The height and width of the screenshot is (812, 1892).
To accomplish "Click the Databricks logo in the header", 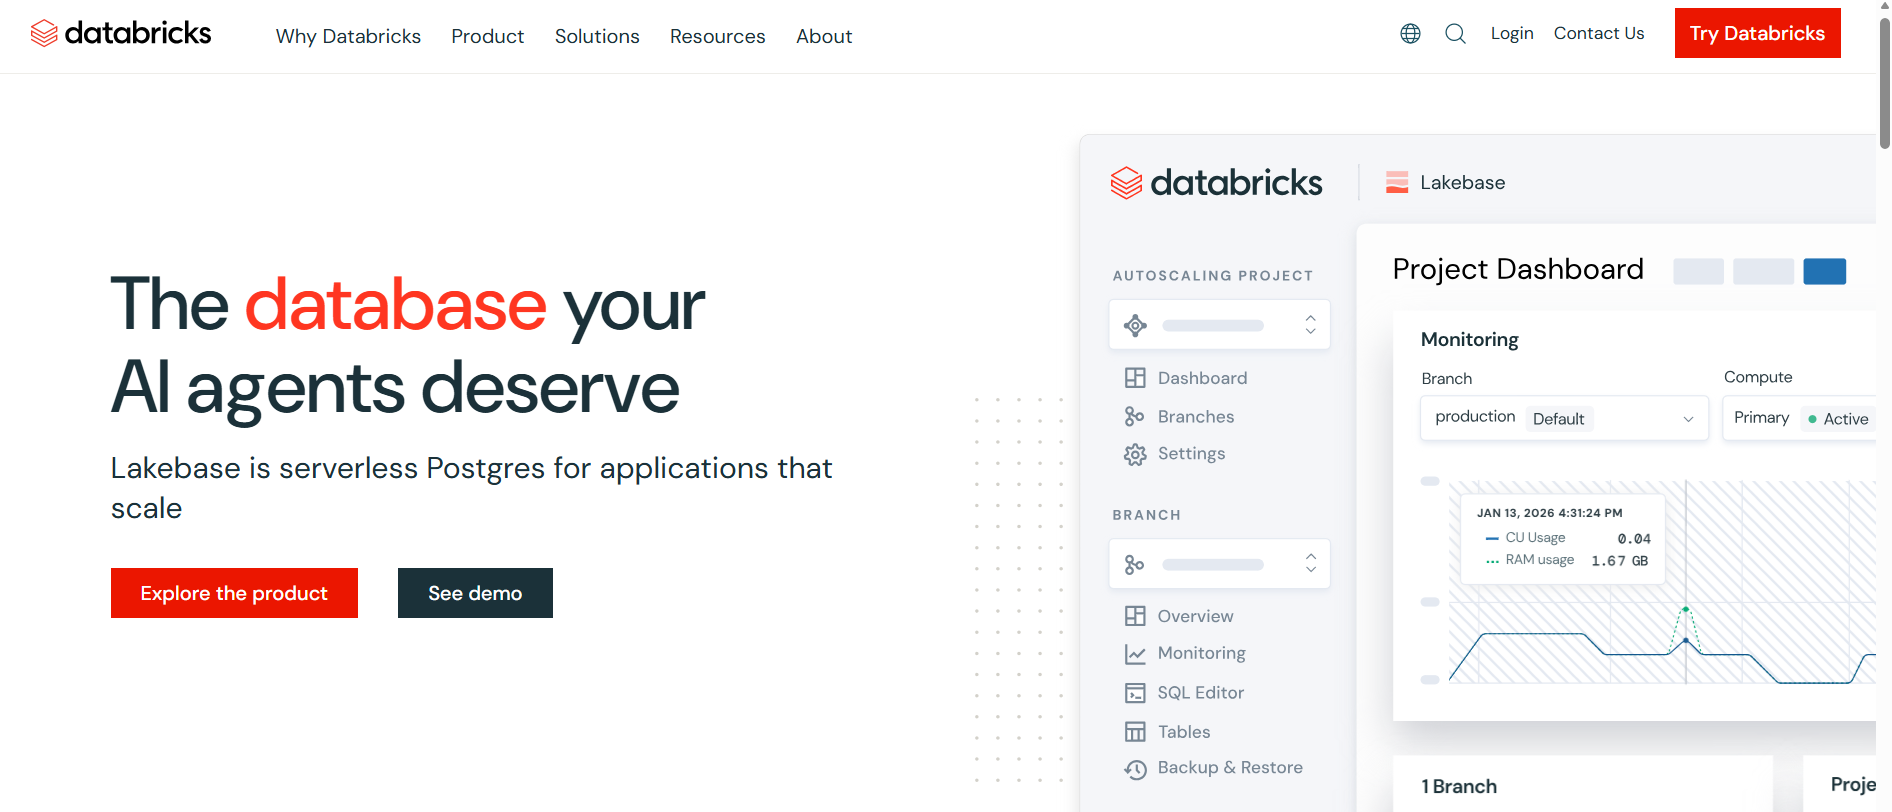I will pos(121,33).
